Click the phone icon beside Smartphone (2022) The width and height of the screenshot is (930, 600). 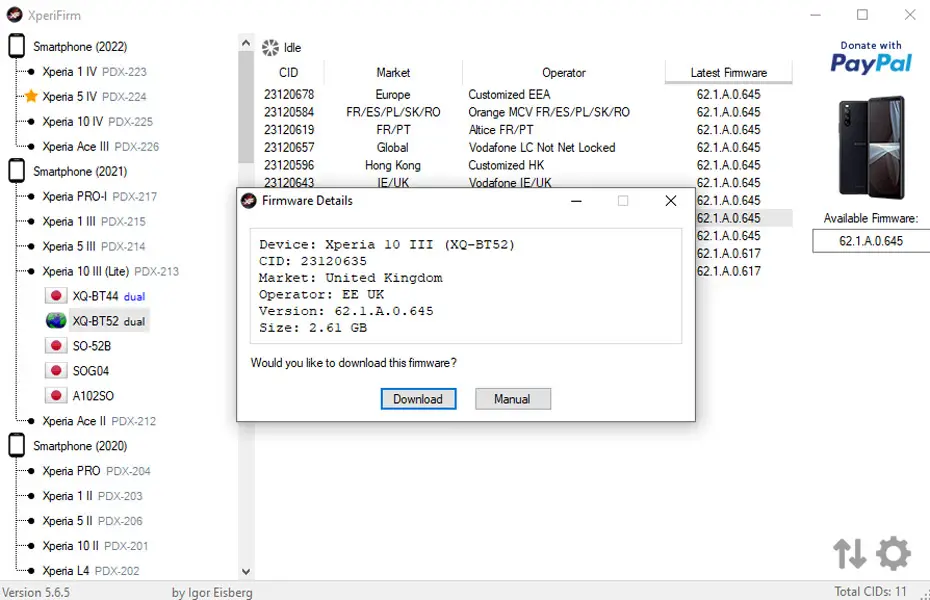tap(17, 46)
